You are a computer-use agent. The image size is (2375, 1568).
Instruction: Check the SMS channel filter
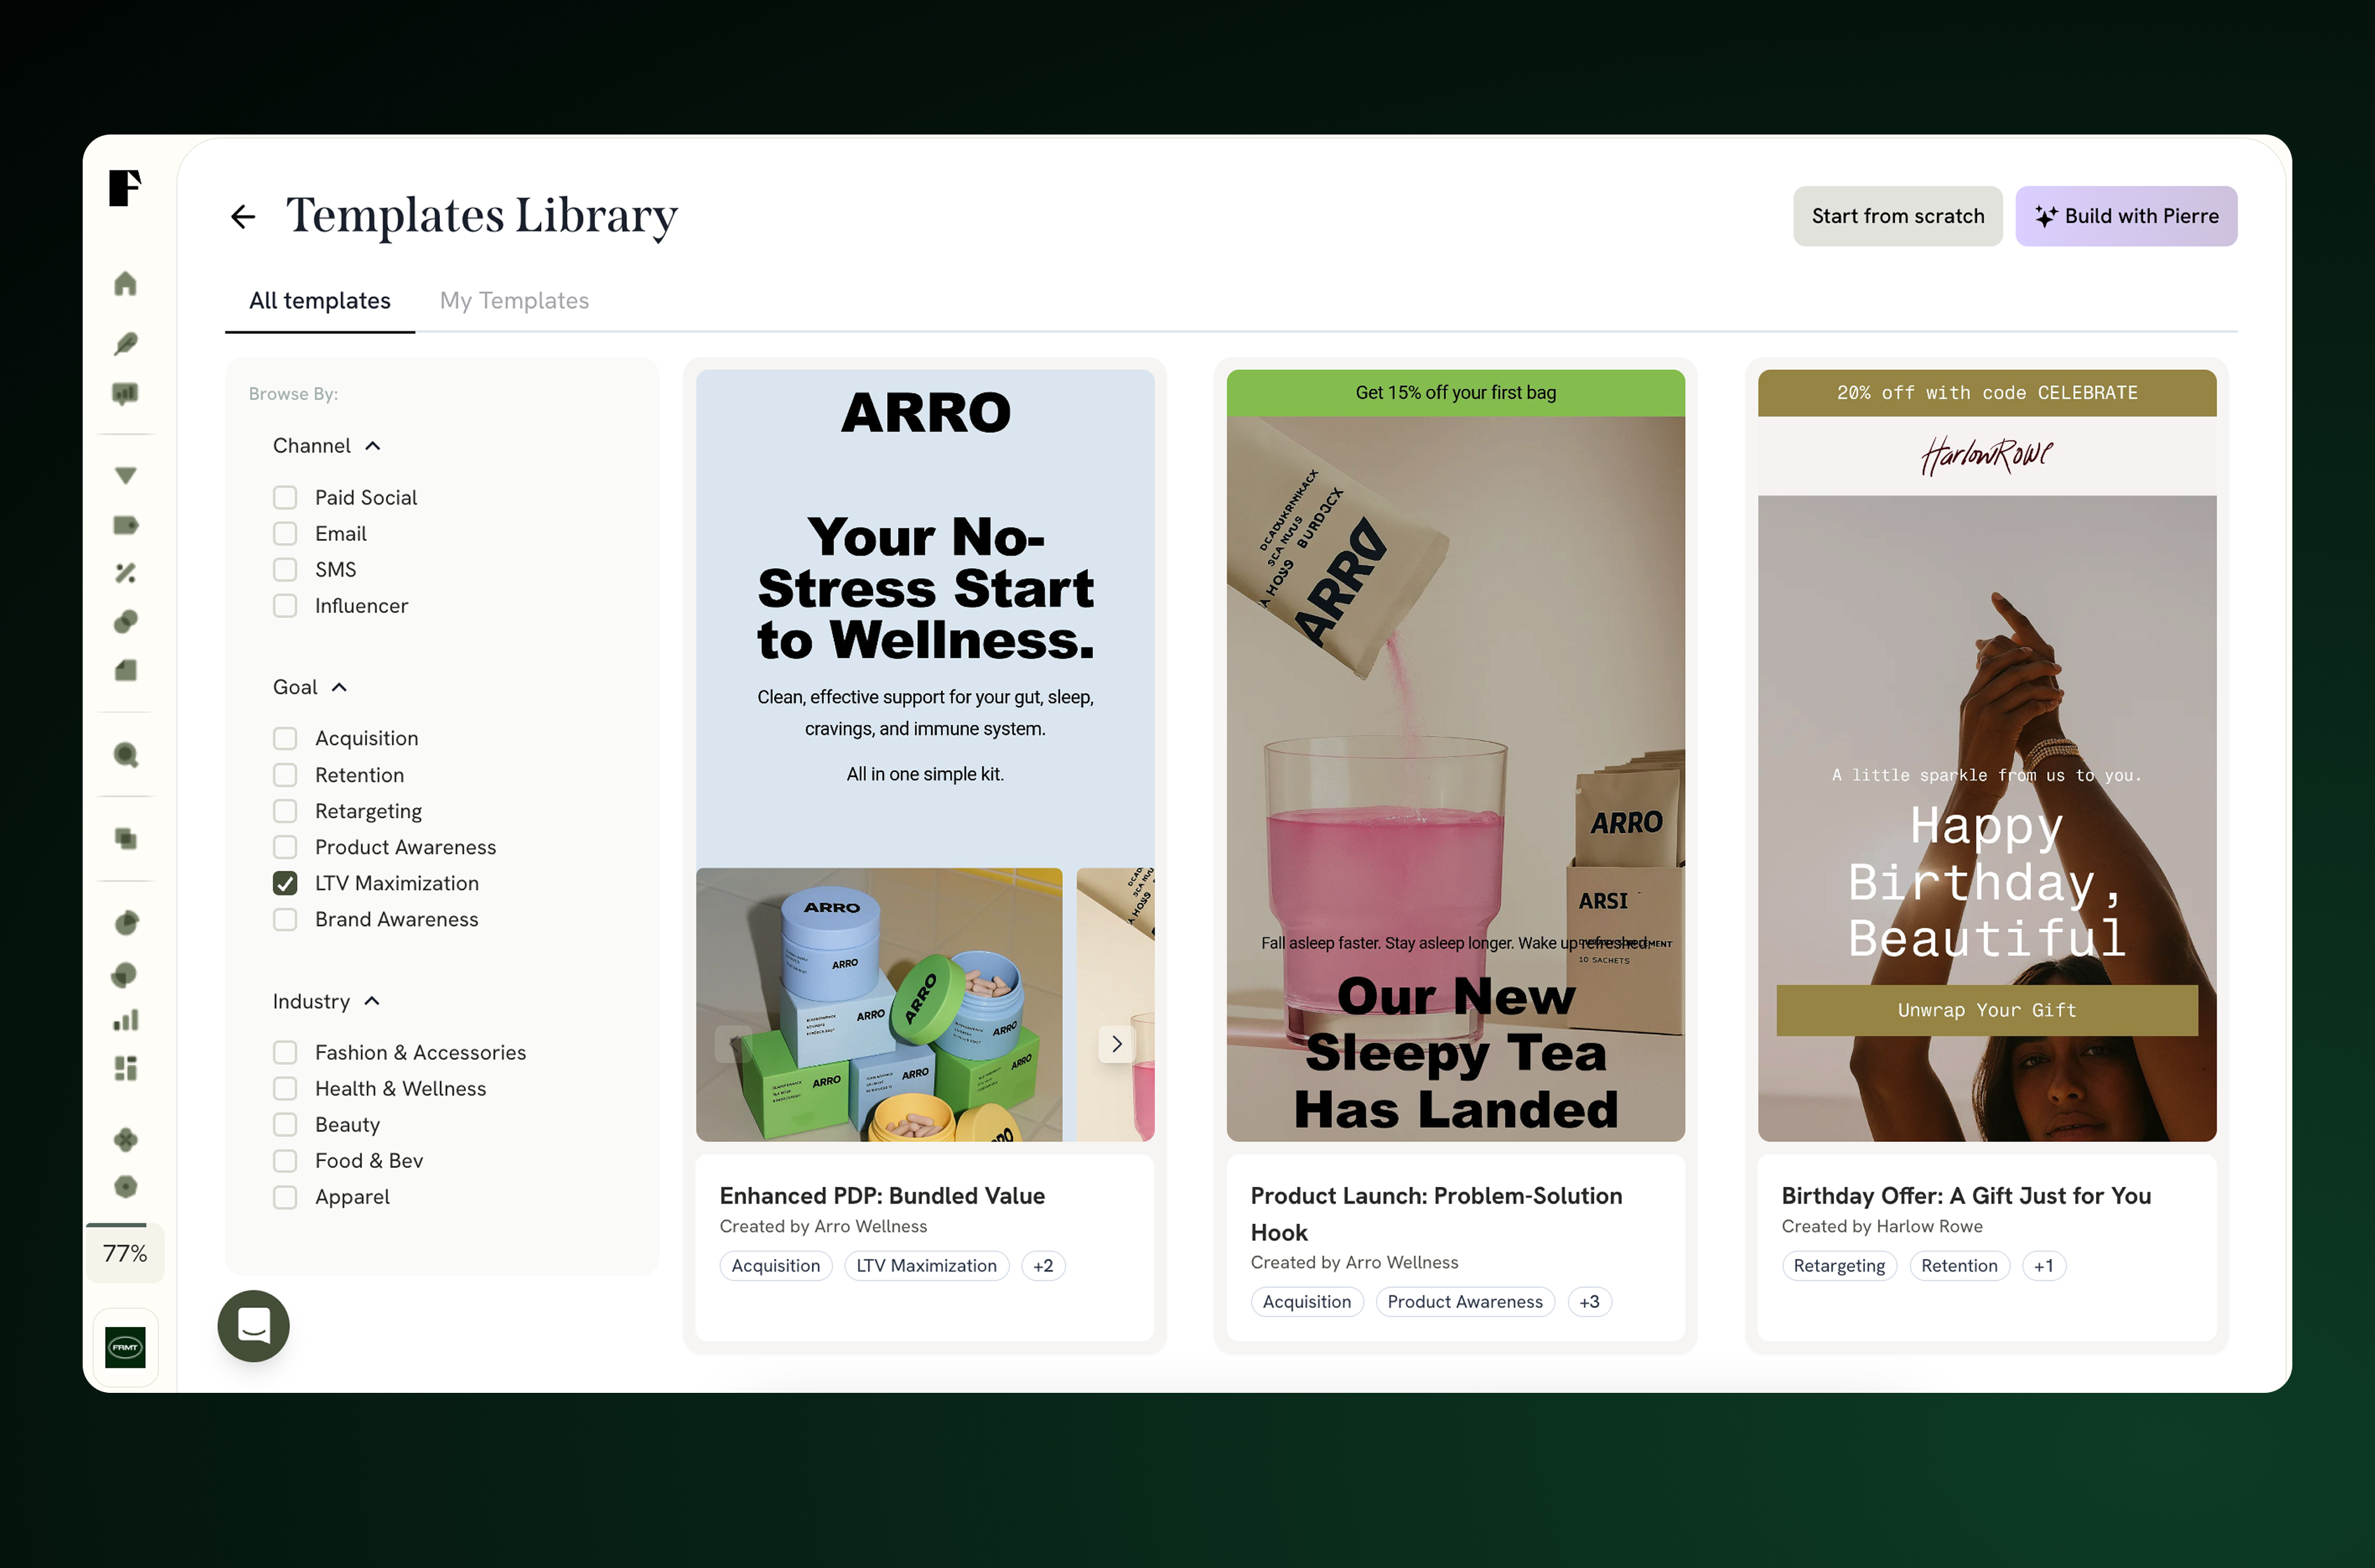[285, 569]
